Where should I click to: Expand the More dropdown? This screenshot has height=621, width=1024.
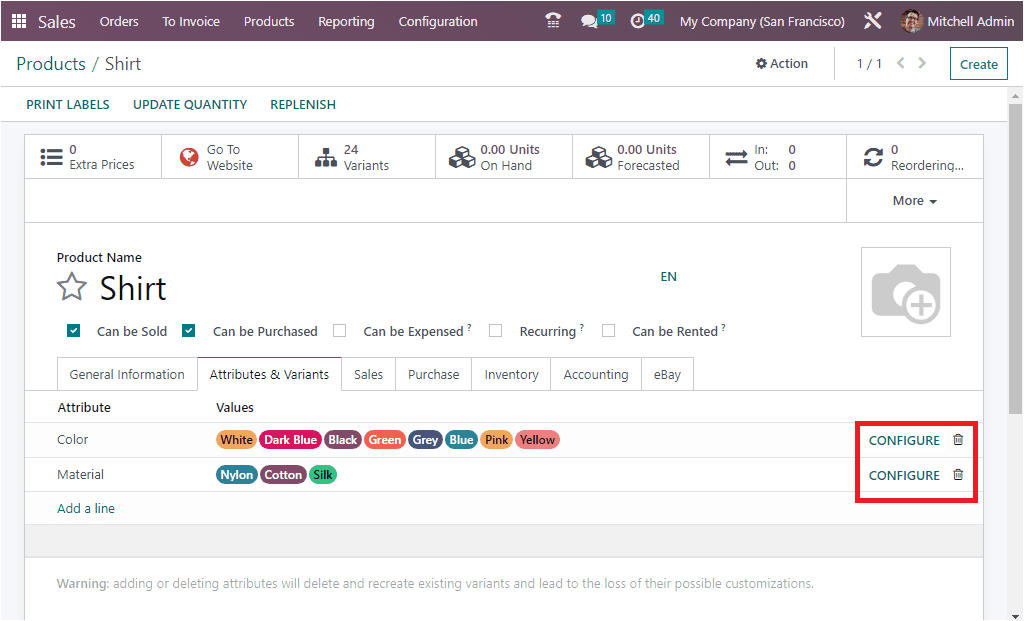click(x=915, y=200)
